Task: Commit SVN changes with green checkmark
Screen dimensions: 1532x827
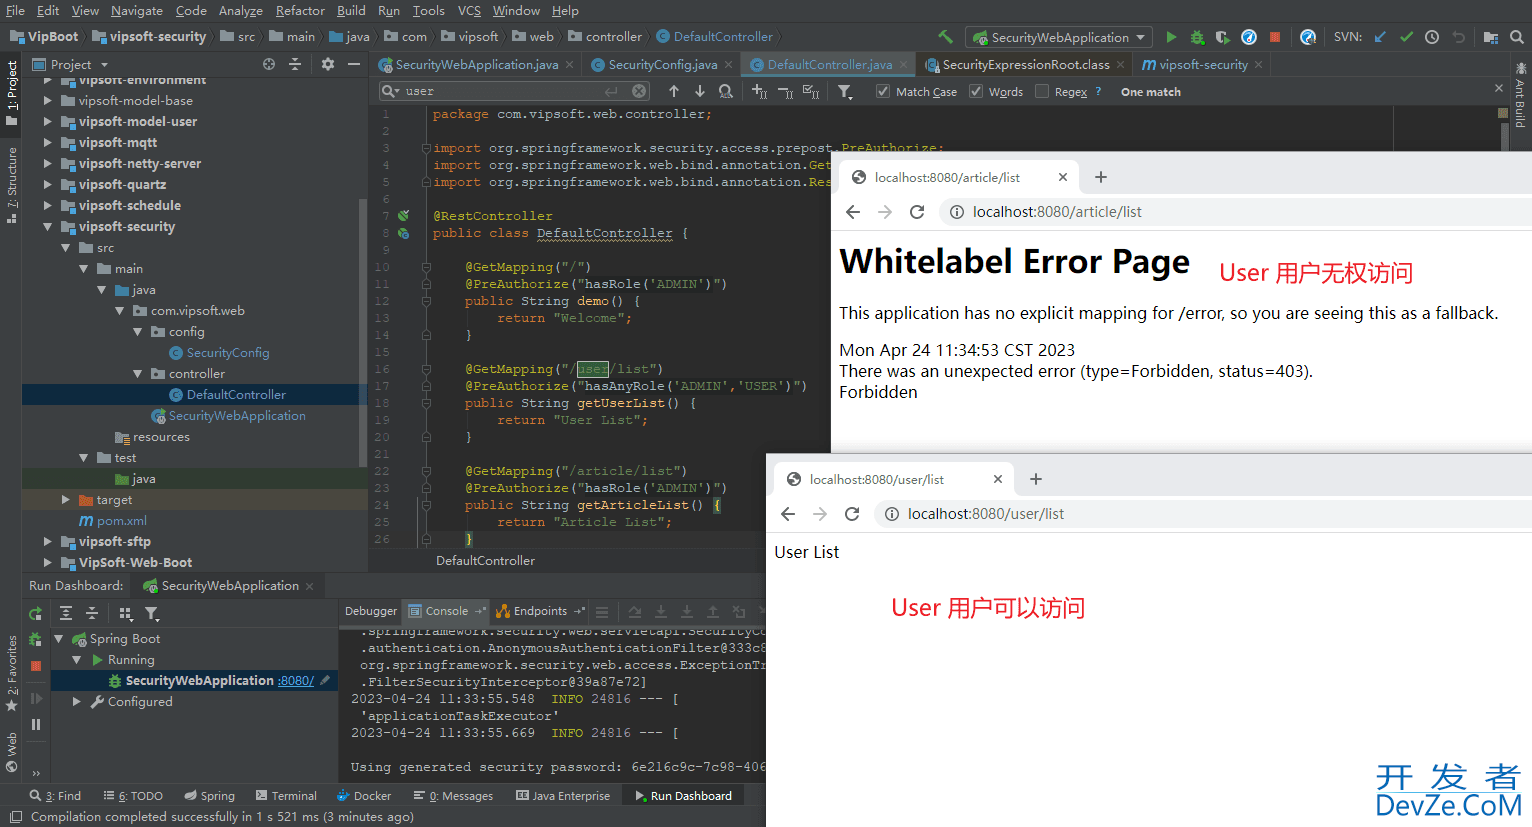Action: [x=1406, y=37]
